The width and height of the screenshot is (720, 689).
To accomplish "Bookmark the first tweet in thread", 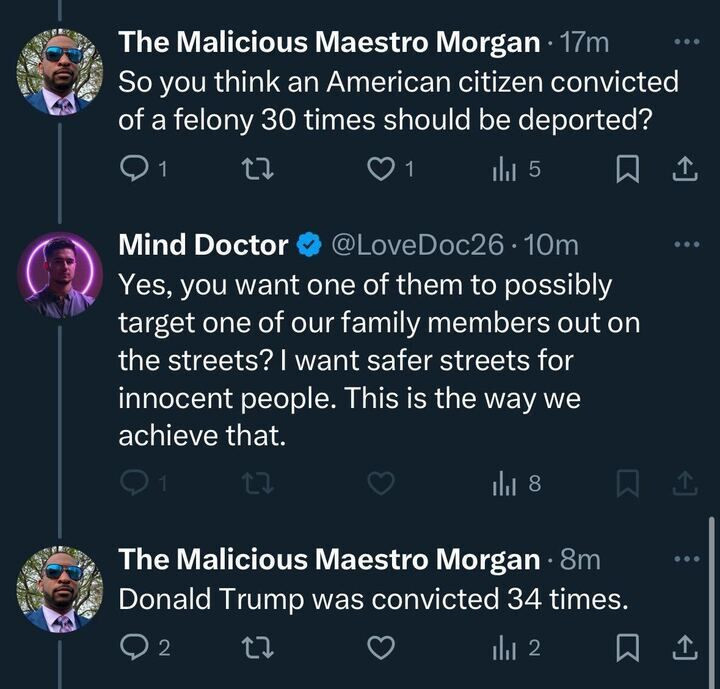I will 627,169.
